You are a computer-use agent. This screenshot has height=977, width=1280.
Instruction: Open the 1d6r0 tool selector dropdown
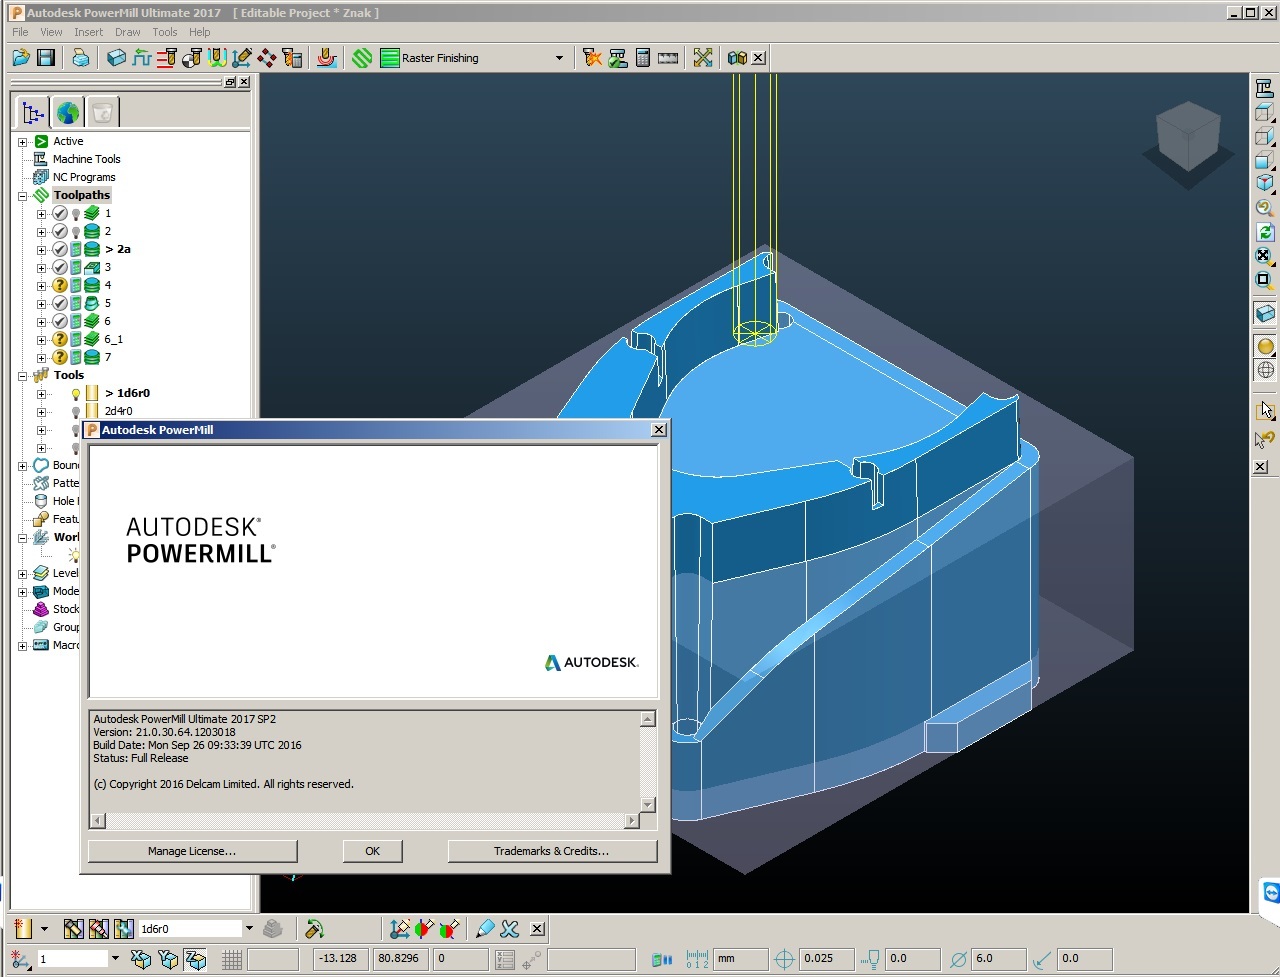point(249,929)
